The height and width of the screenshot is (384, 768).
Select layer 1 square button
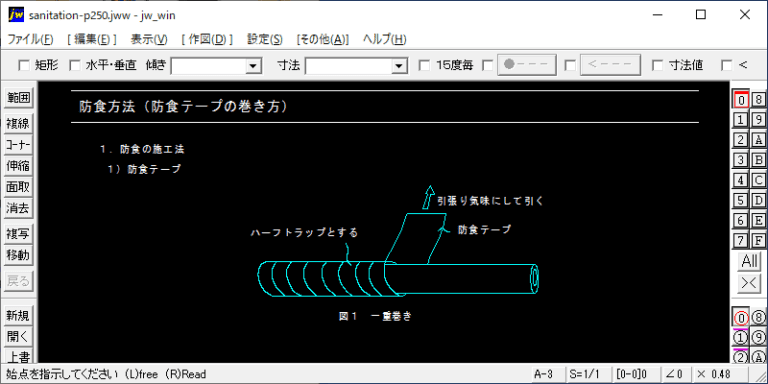741,120
